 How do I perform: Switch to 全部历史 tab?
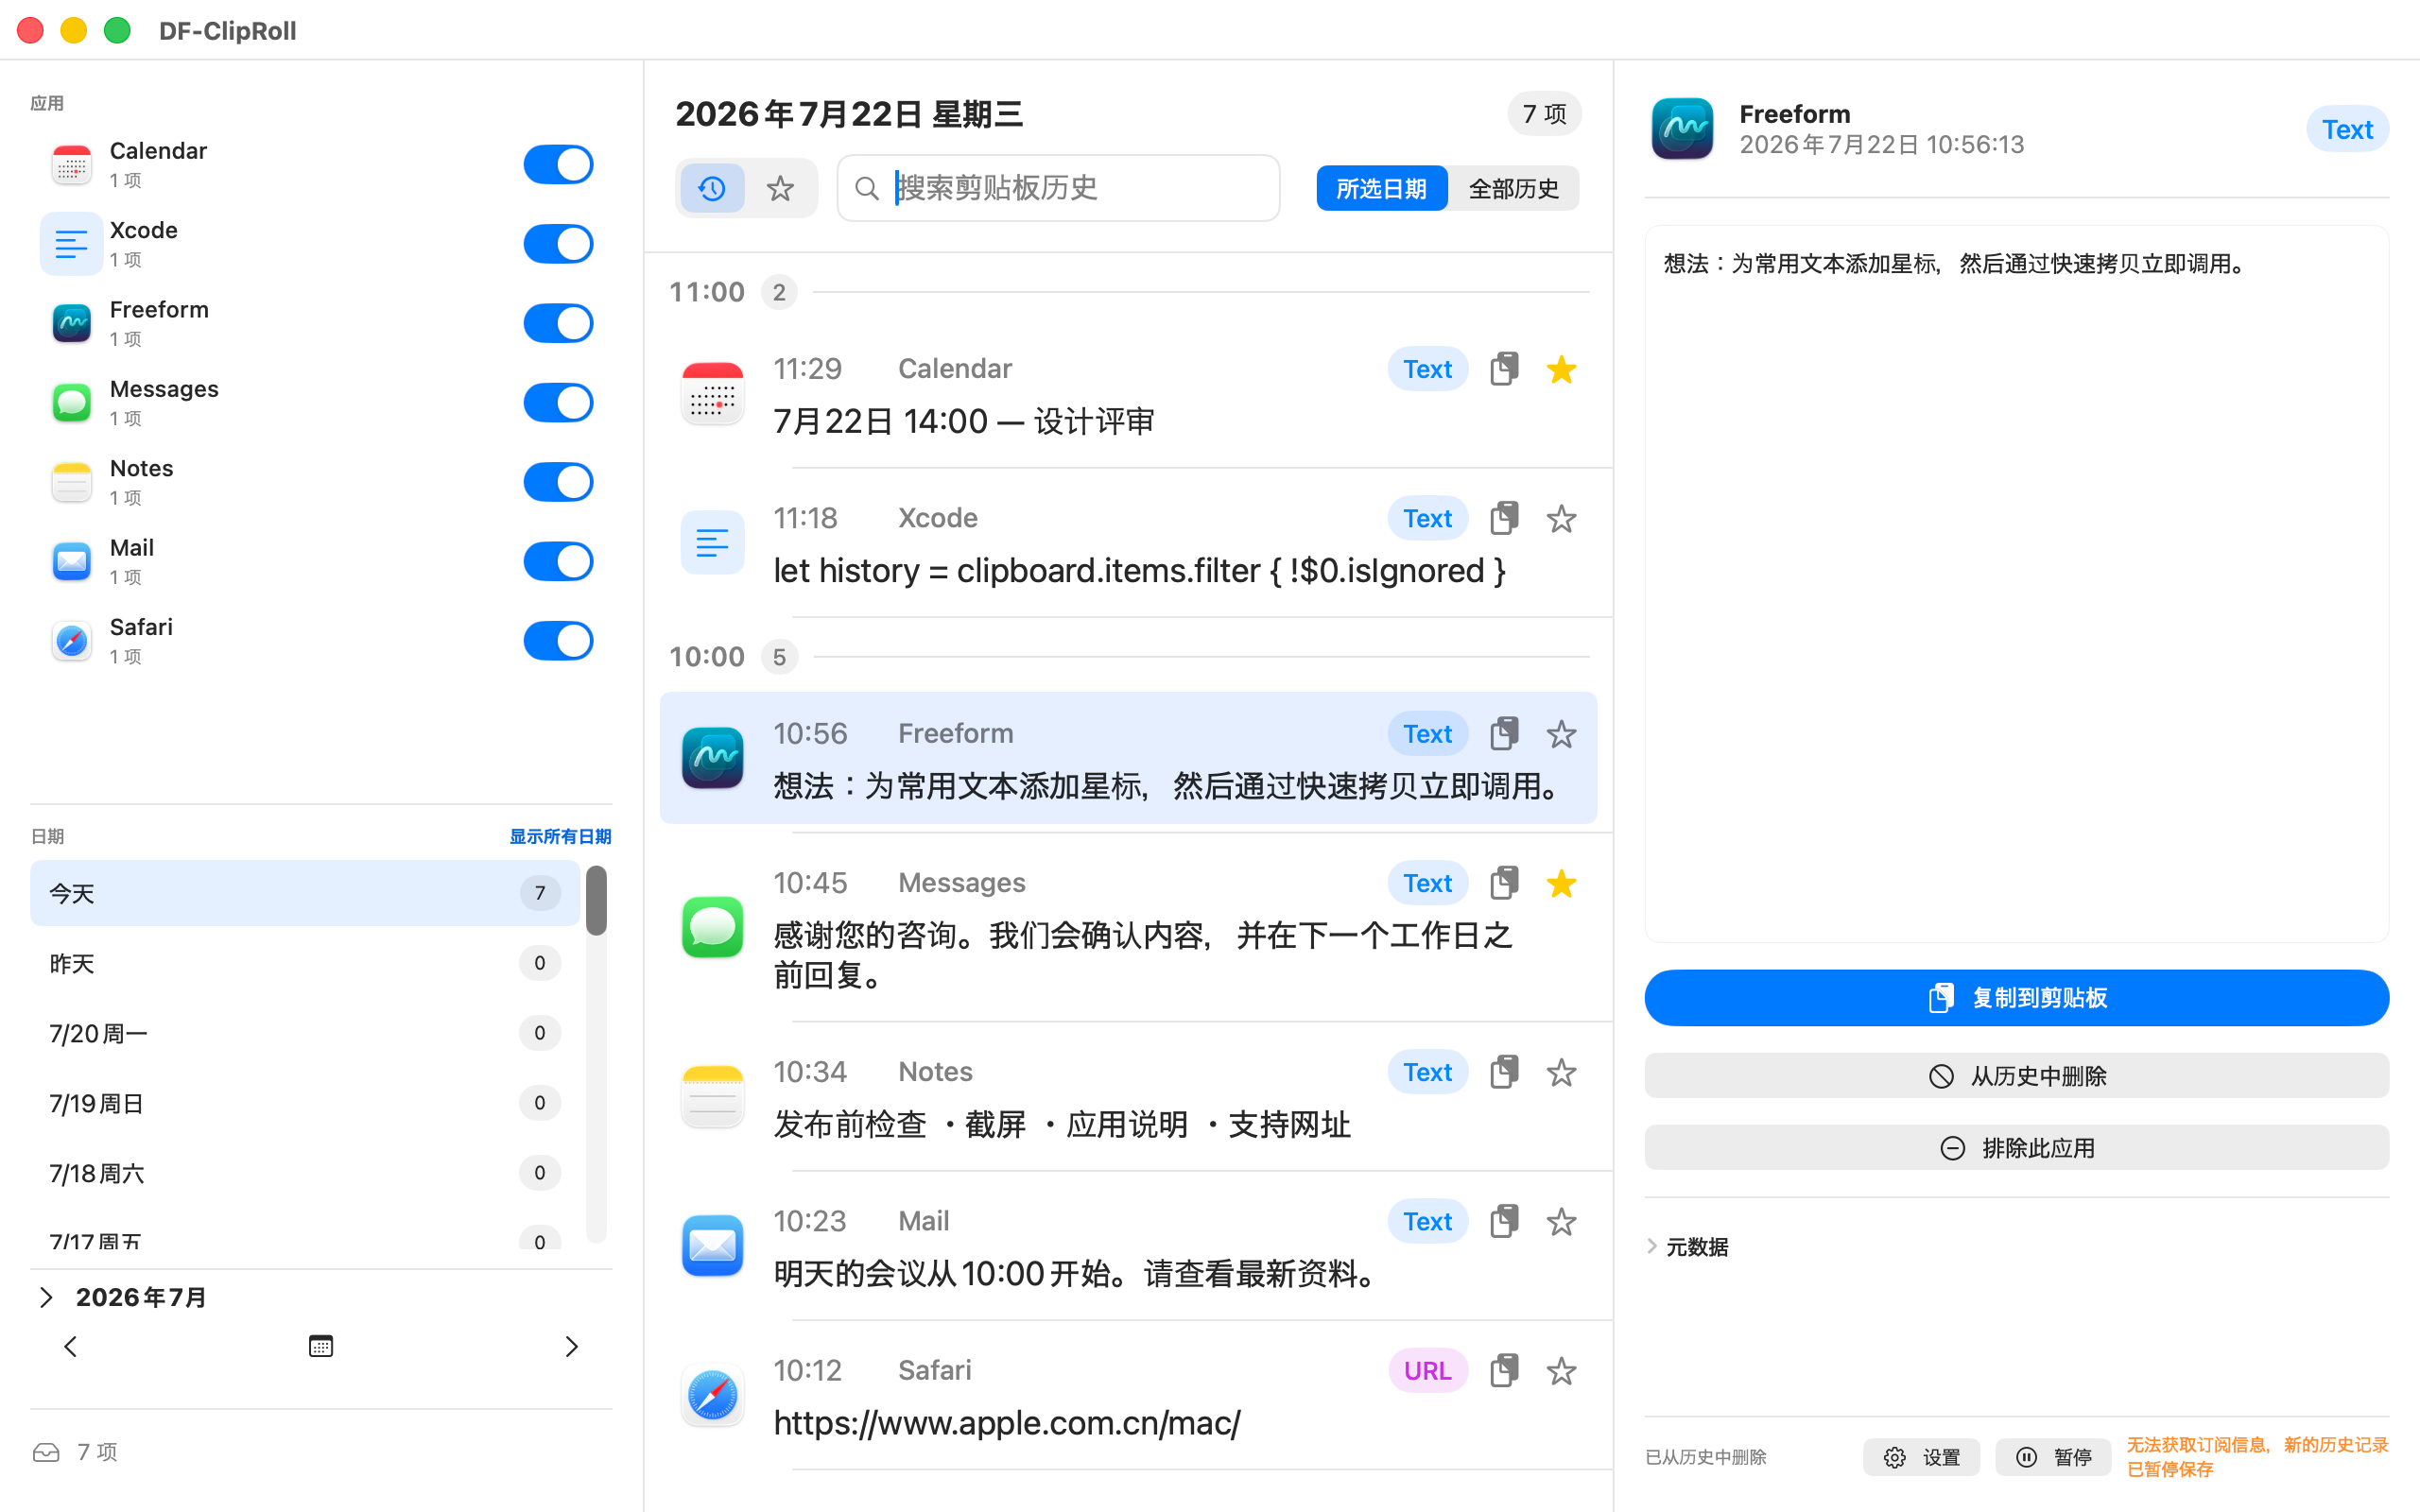point(1513,188)
